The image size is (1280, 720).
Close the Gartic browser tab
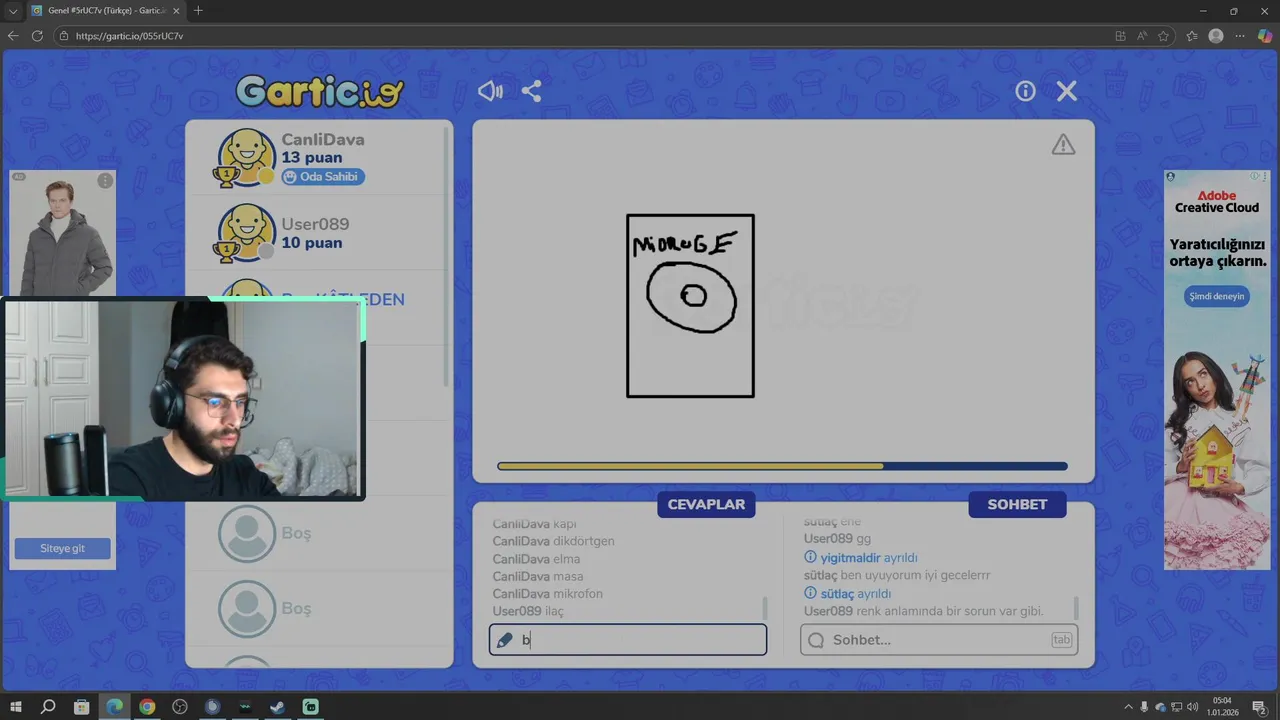click(176, 11)
